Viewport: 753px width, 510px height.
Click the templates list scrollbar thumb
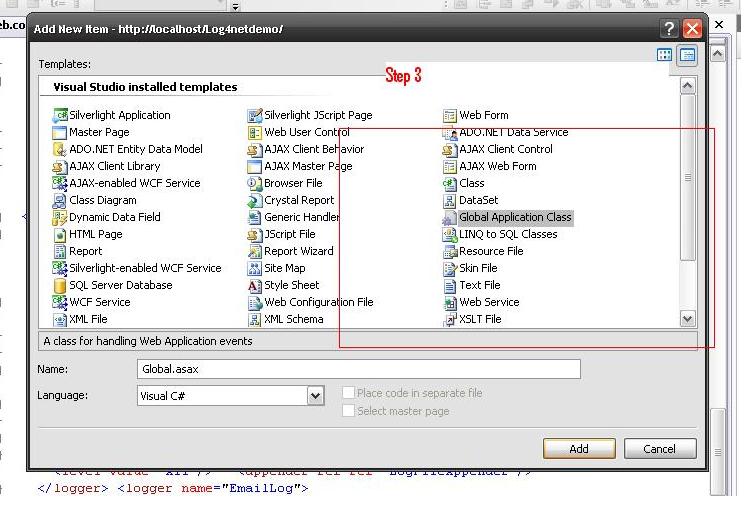688,178
